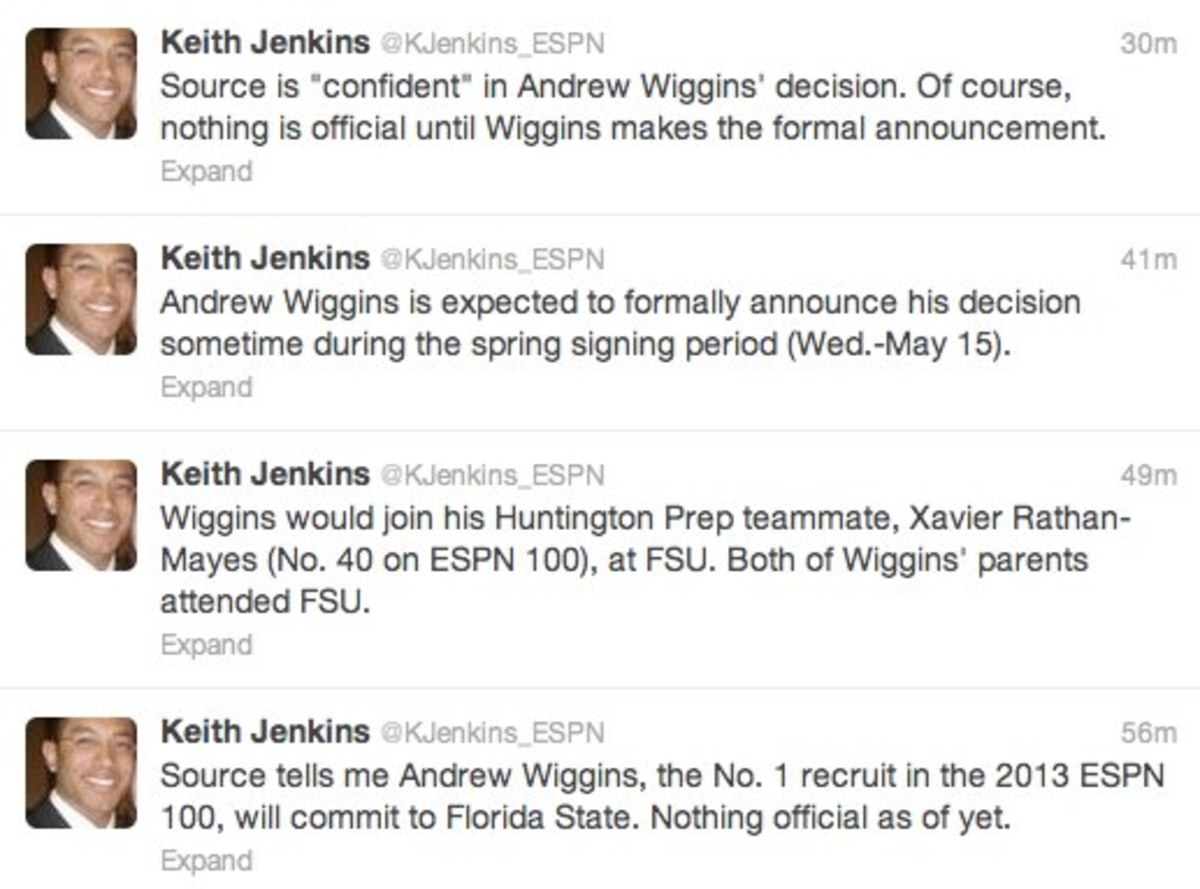Click @KJenkins_ESPN handle on the 49m tweet
This screenshot has height=889, width=1200.
pyautogui.click(x=491, y=476)
